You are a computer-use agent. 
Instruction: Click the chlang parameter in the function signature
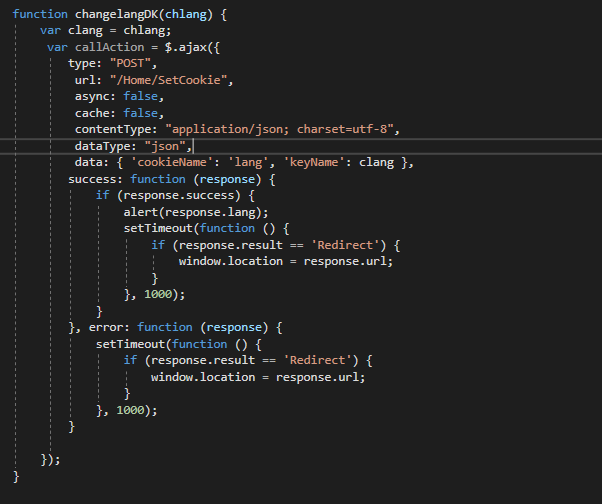(186, 15)
